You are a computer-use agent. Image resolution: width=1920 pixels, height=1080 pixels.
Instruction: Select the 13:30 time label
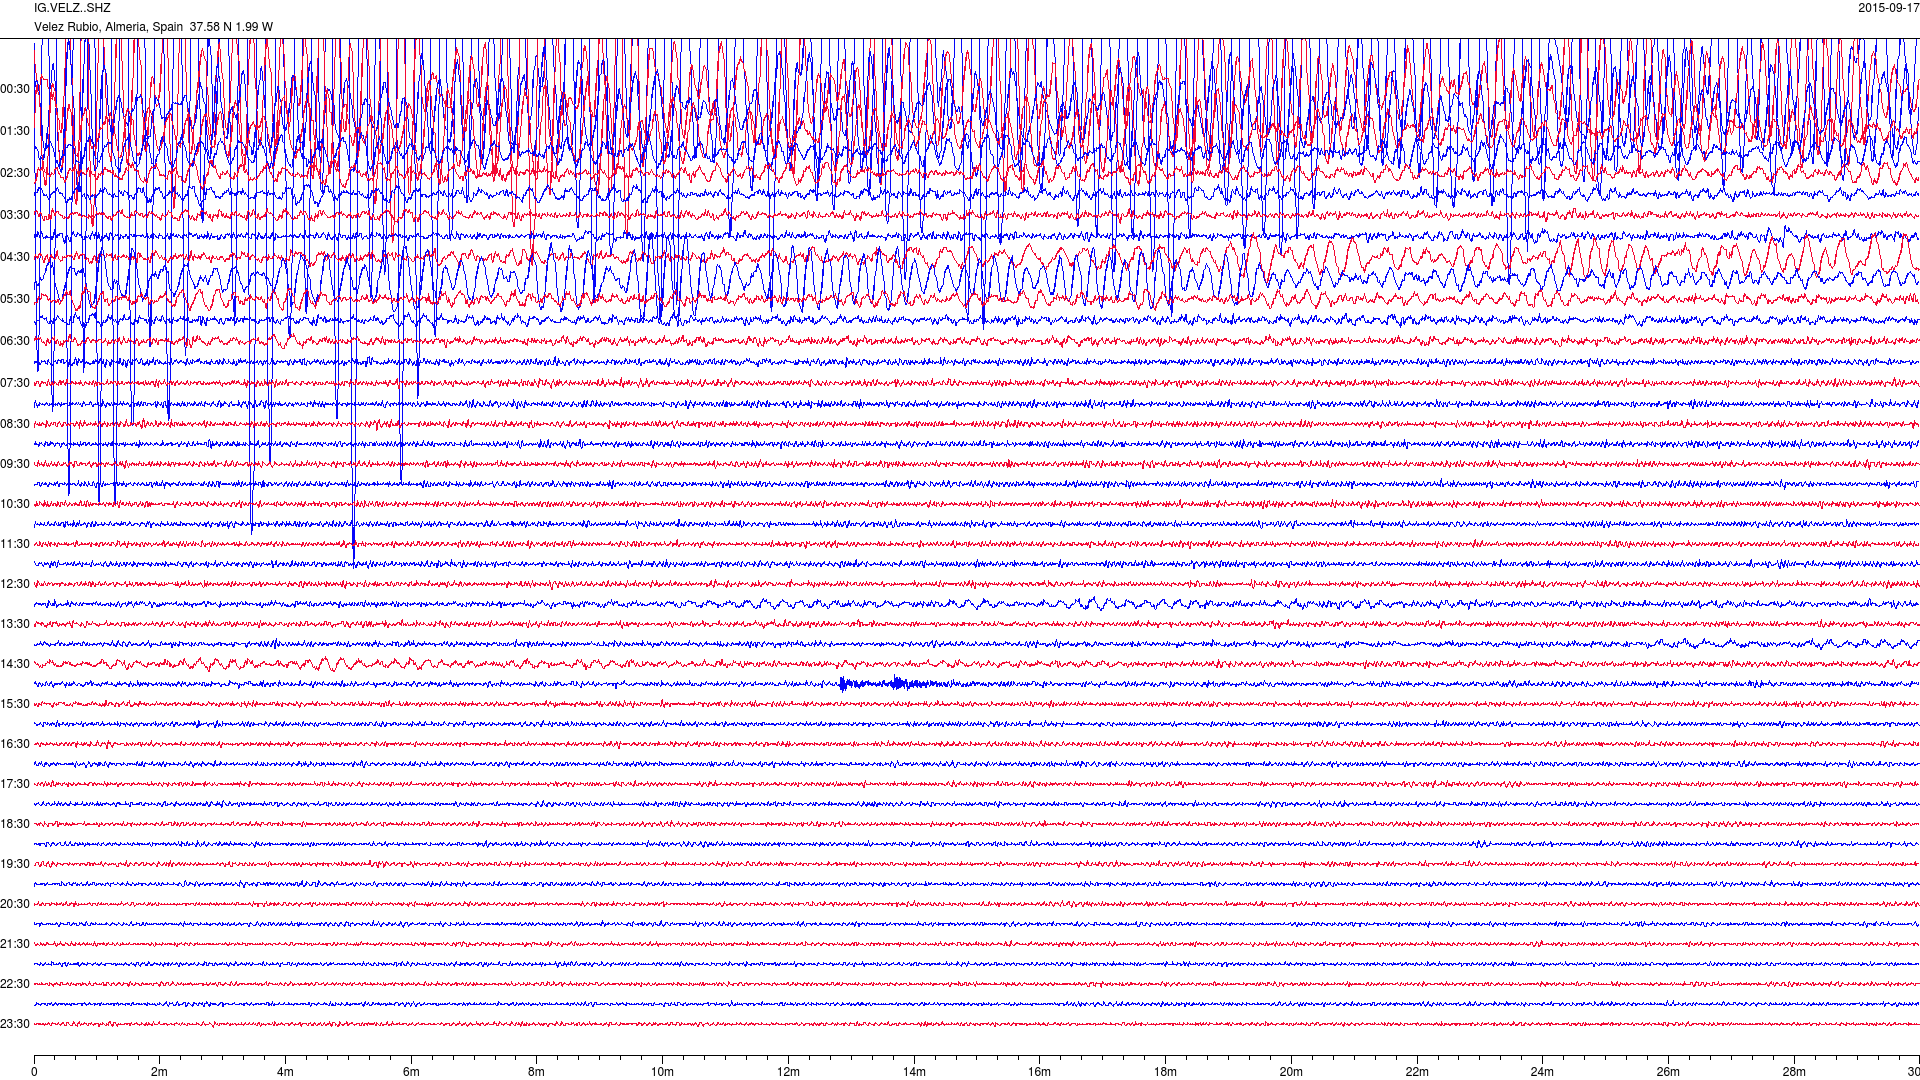15,624
